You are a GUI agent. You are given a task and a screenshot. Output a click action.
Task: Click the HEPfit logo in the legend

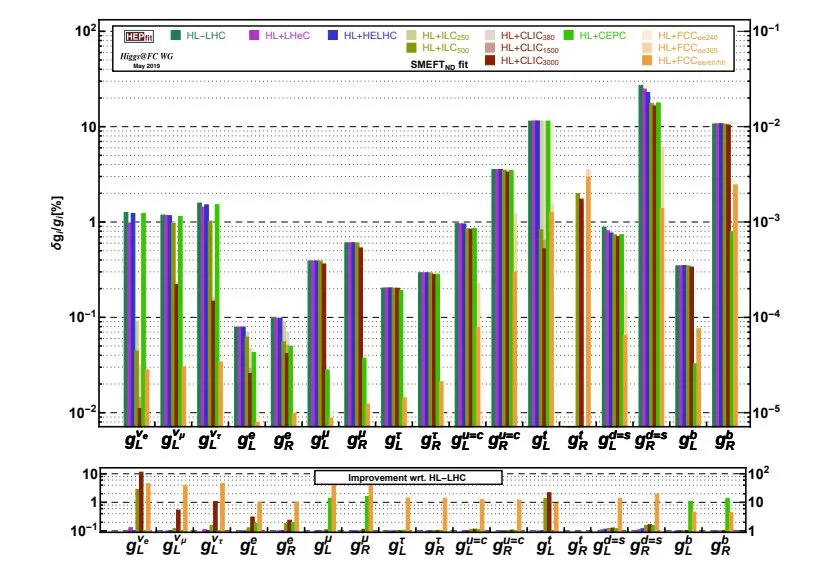tap(139, 36)
